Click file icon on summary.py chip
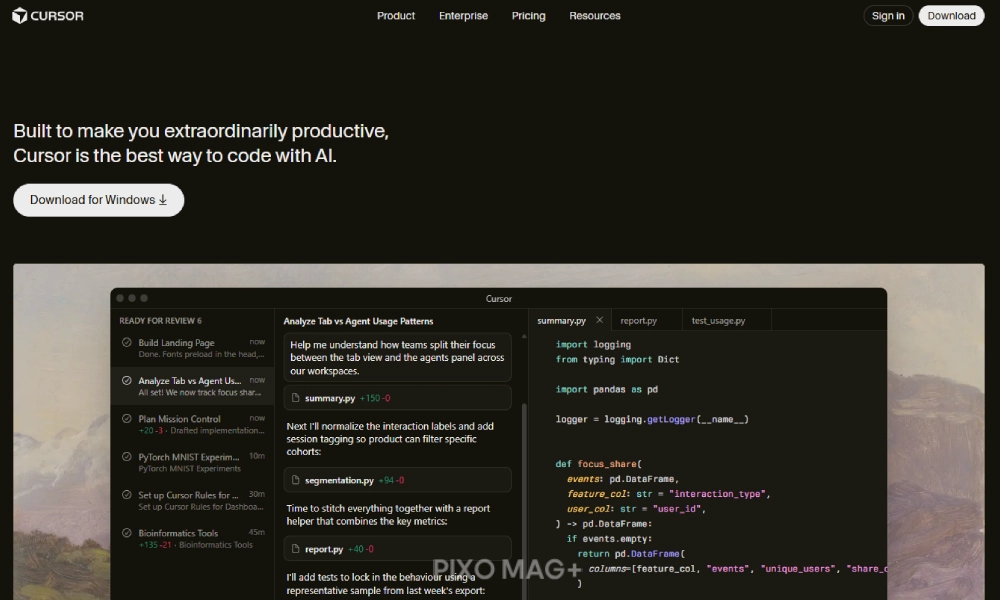The height and width of the screenshot is (600, 1000). click(295, 398)
